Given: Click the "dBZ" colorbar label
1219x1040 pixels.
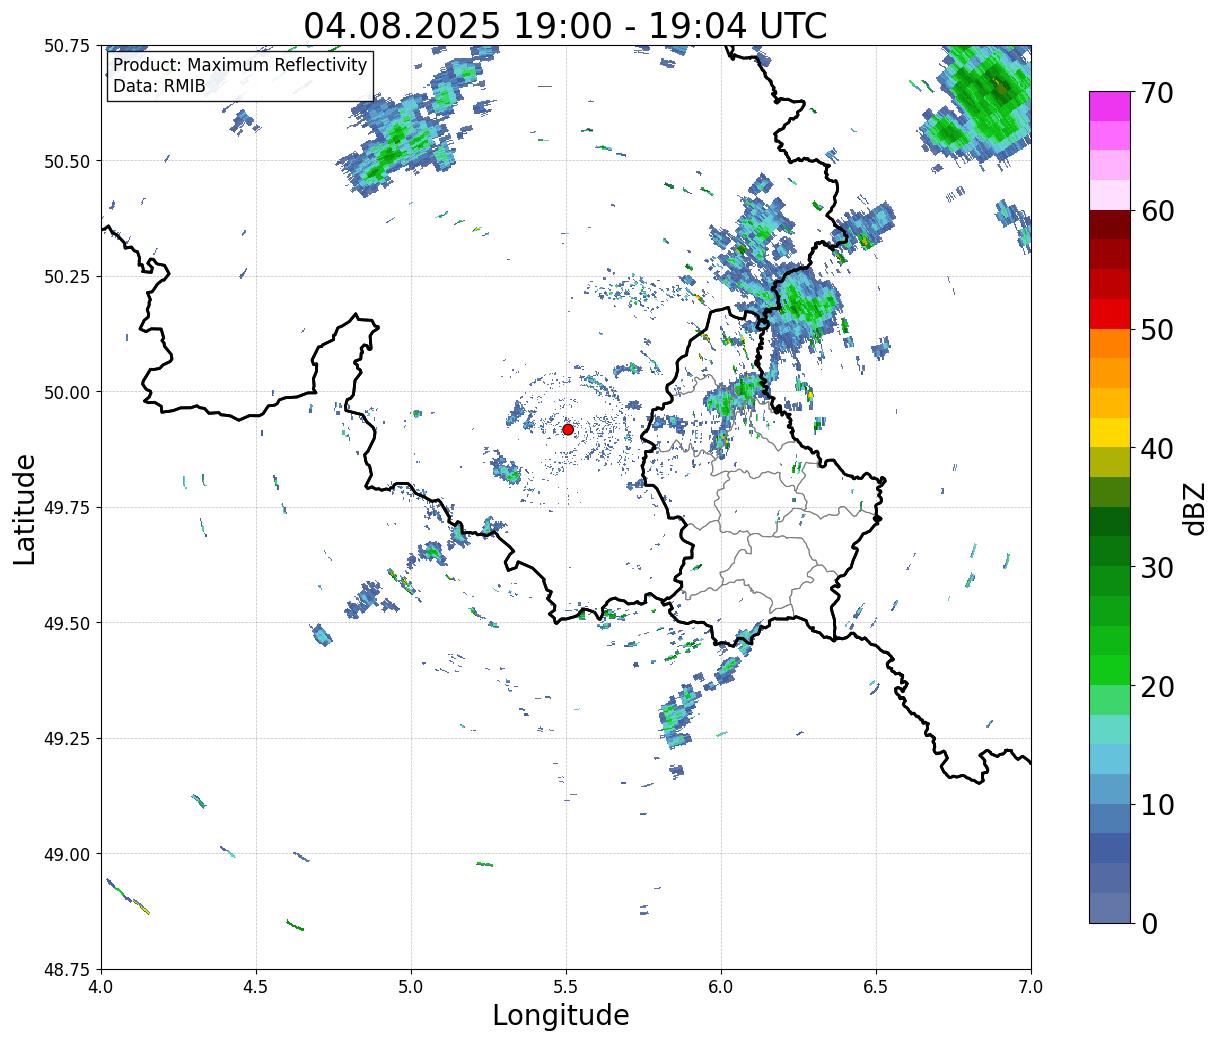Looking at the screenshot, I should pyautogui.click(x=1194, y=507).
